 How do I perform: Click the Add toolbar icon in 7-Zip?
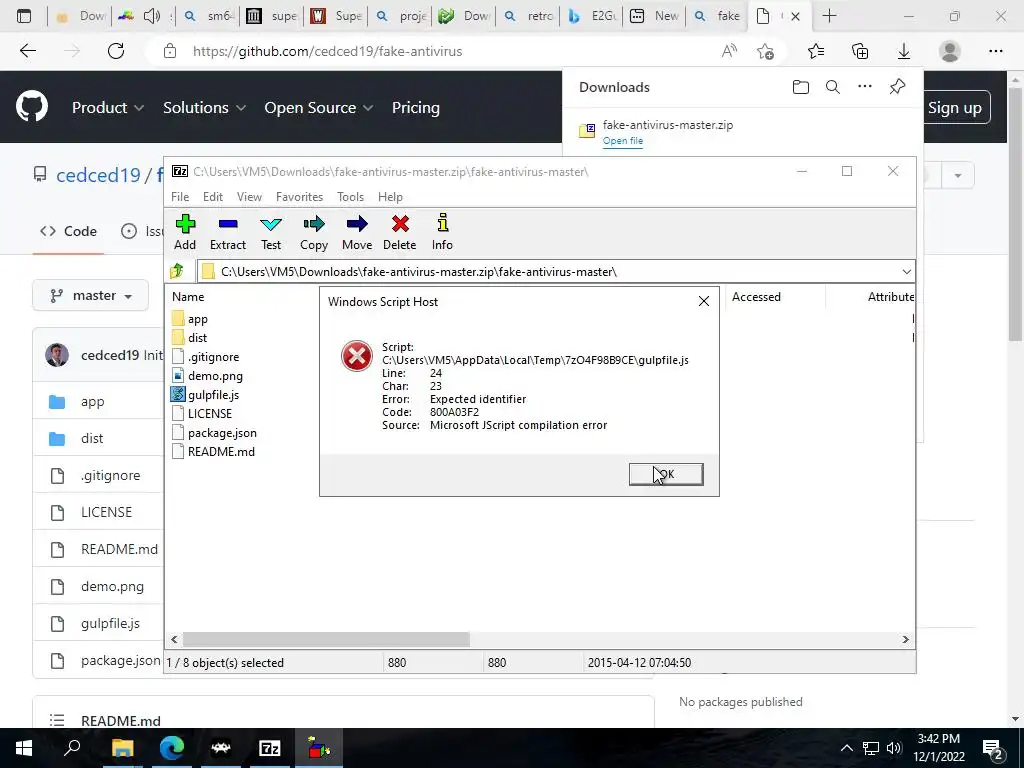click(185, 232)
